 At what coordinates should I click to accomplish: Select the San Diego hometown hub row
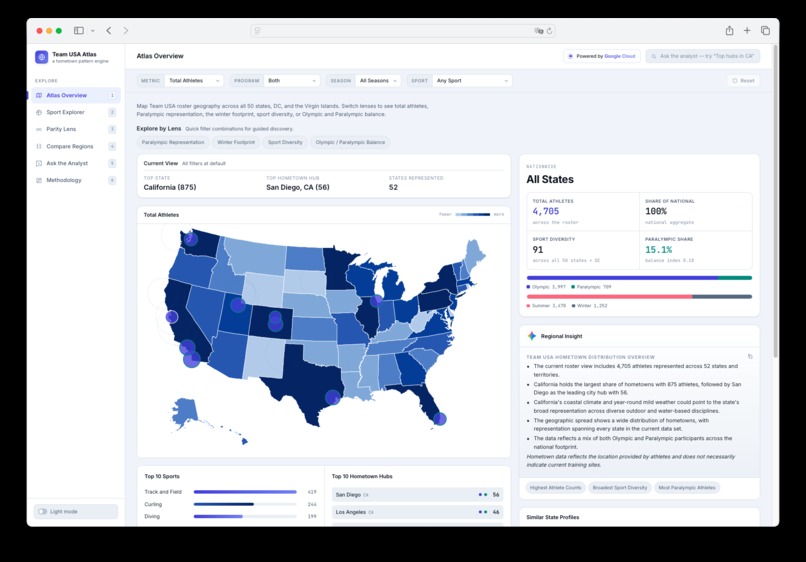click(417, 495)
